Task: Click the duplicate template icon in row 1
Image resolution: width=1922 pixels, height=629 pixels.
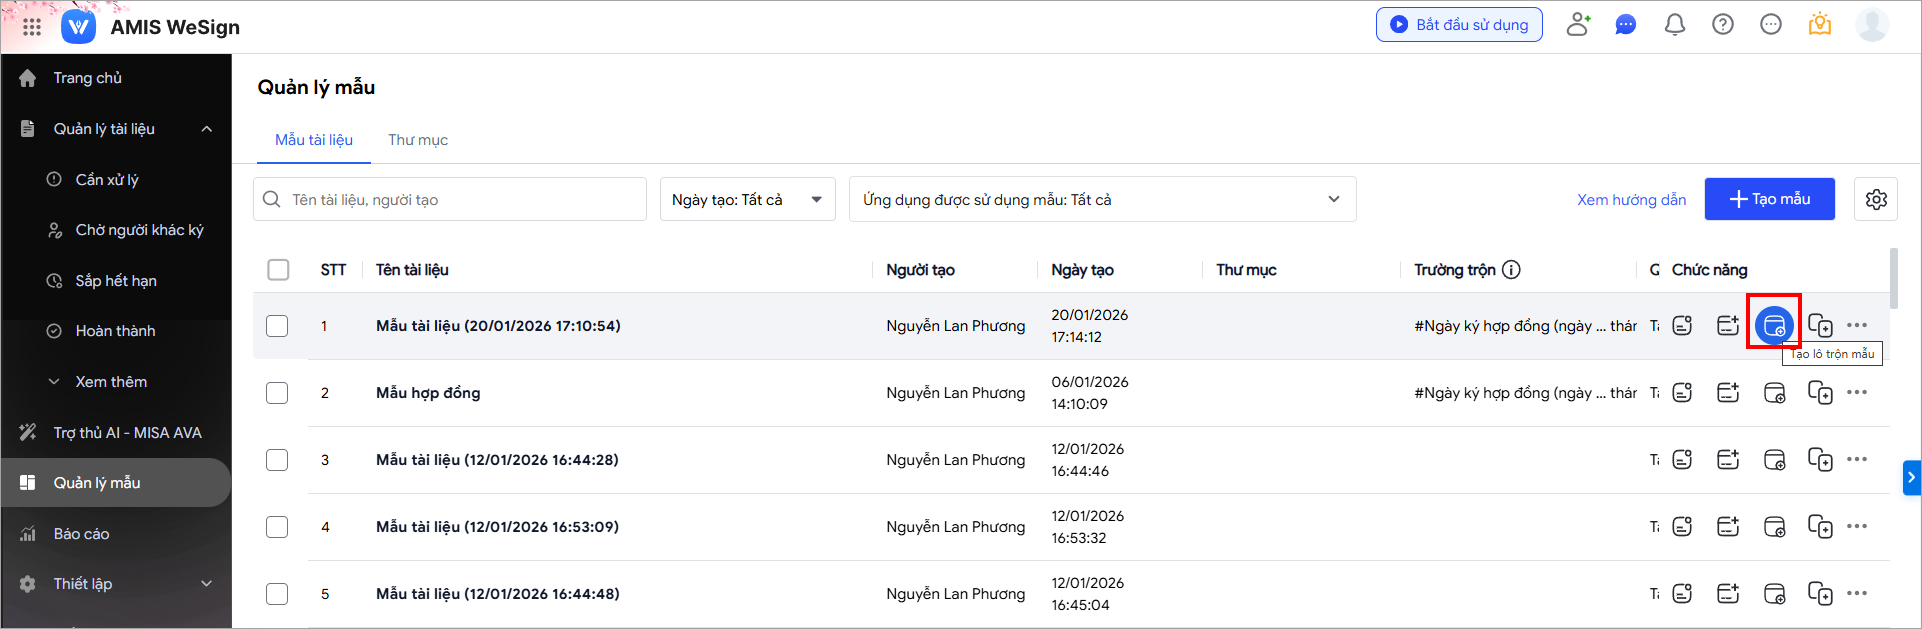Action: [x=1820, y=326]
